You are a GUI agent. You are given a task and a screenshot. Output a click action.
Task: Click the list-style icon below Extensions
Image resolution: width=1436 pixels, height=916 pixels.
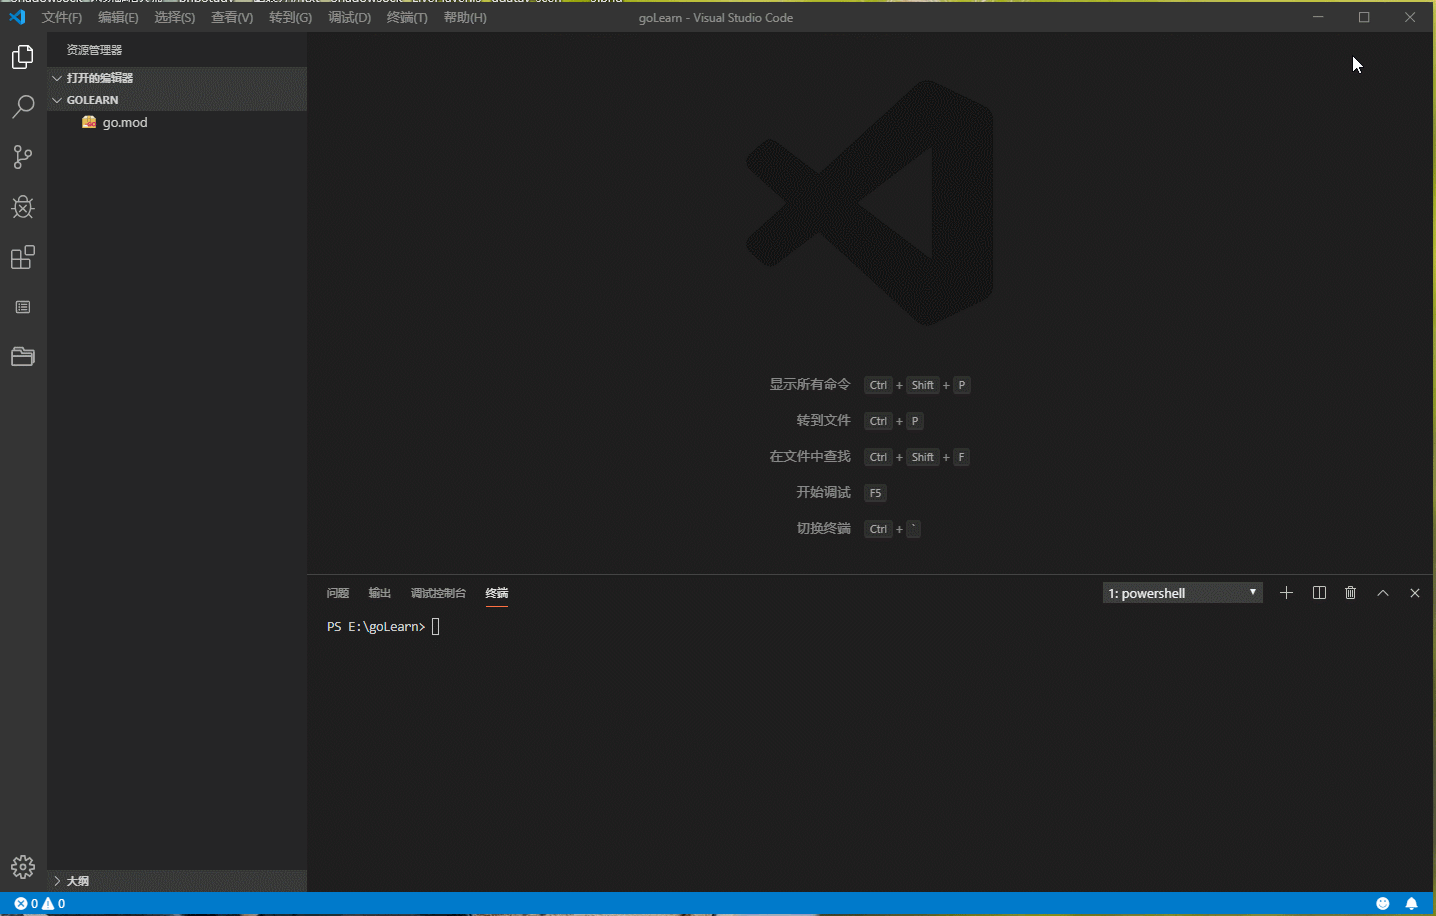point(23,307)
